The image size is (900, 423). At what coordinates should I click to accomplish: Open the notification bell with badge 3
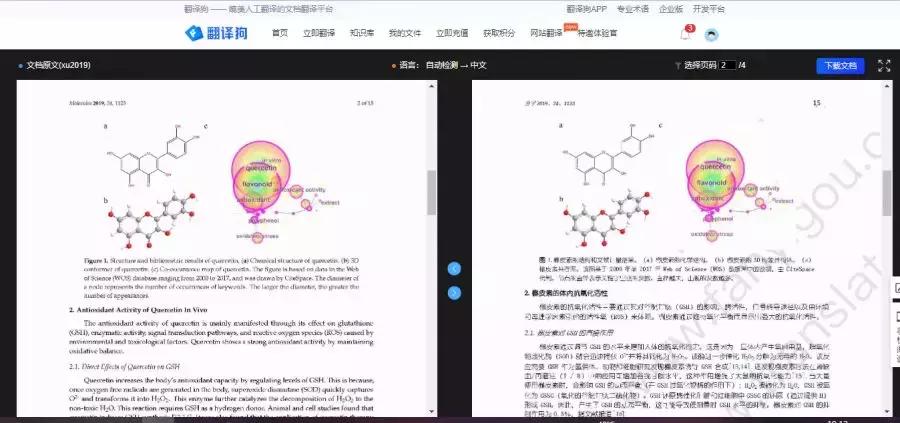point(686,33)
